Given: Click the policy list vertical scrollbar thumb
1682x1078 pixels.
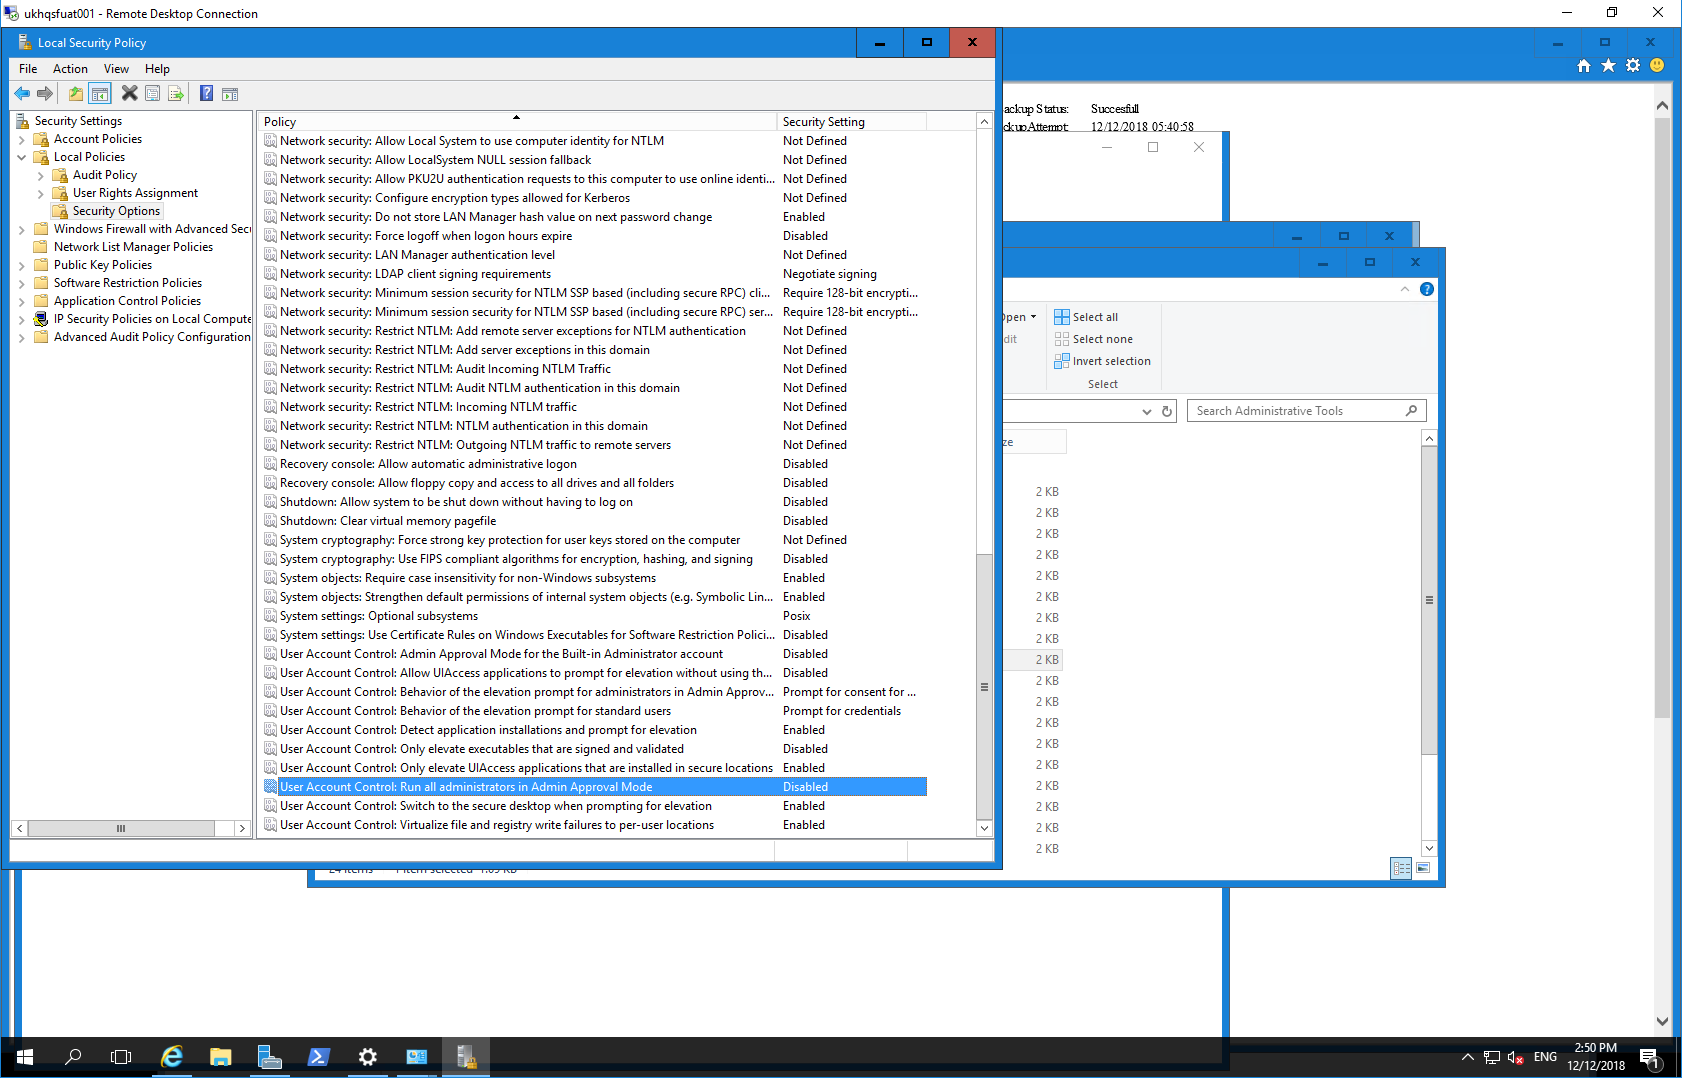Looking at the screenshot, I should (984, 687).
